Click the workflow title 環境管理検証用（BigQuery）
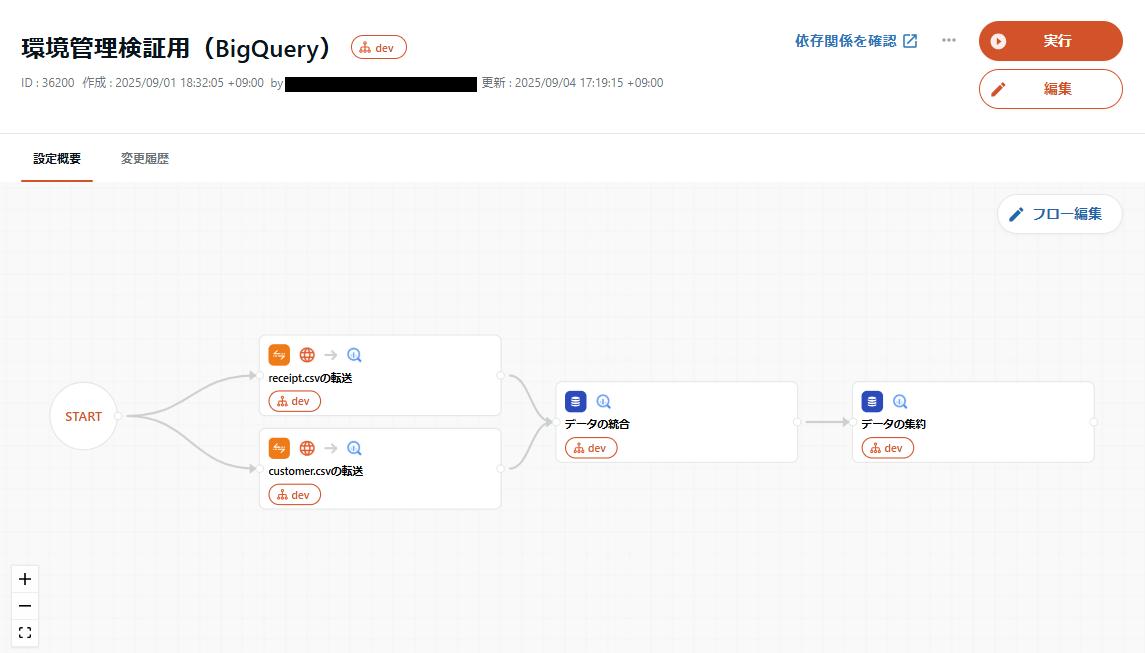This screenshot has height=653, width=1145. point(179,48)
